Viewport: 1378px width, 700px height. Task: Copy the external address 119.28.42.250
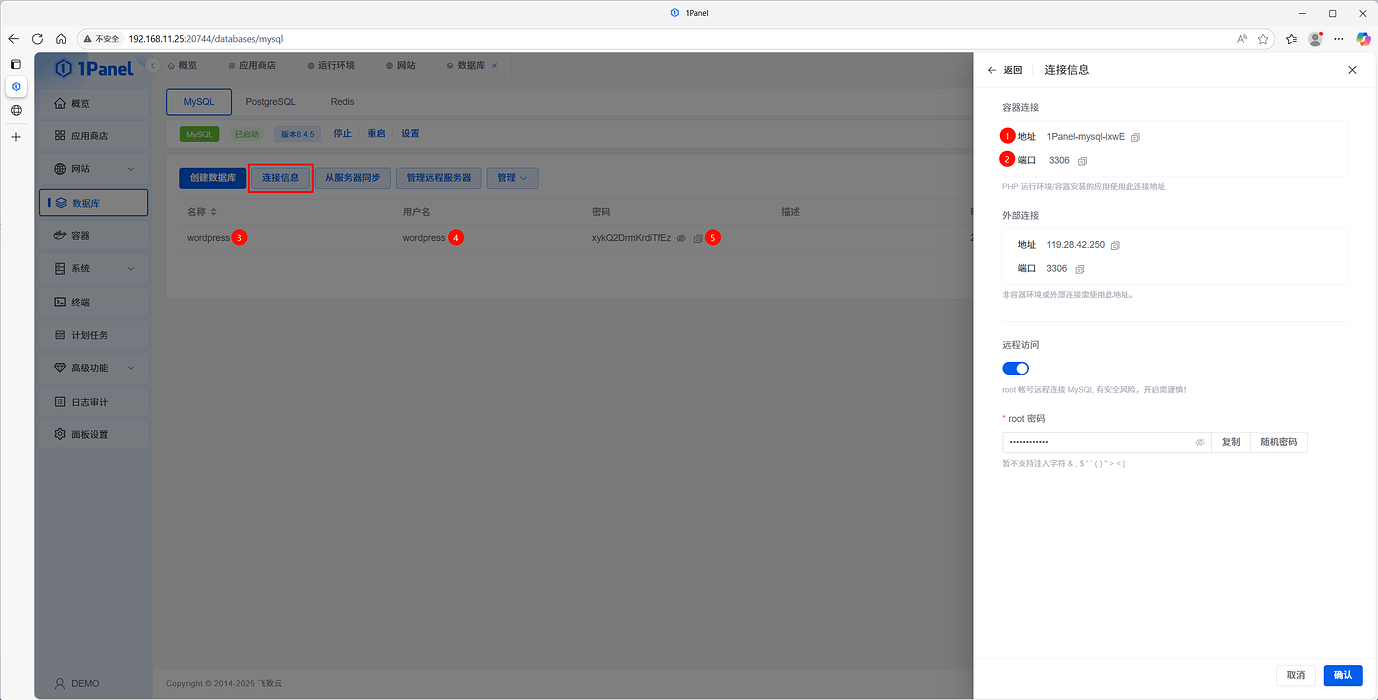tap(1115, 243)
